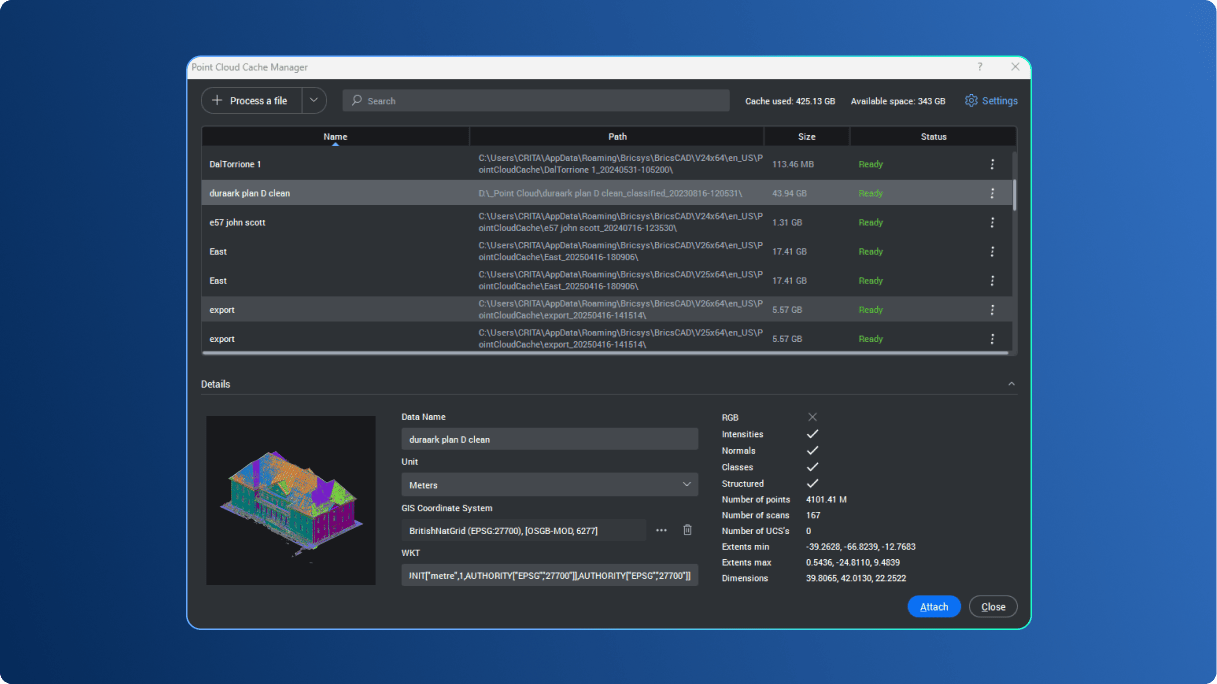Click the Close button

point(992,606)
